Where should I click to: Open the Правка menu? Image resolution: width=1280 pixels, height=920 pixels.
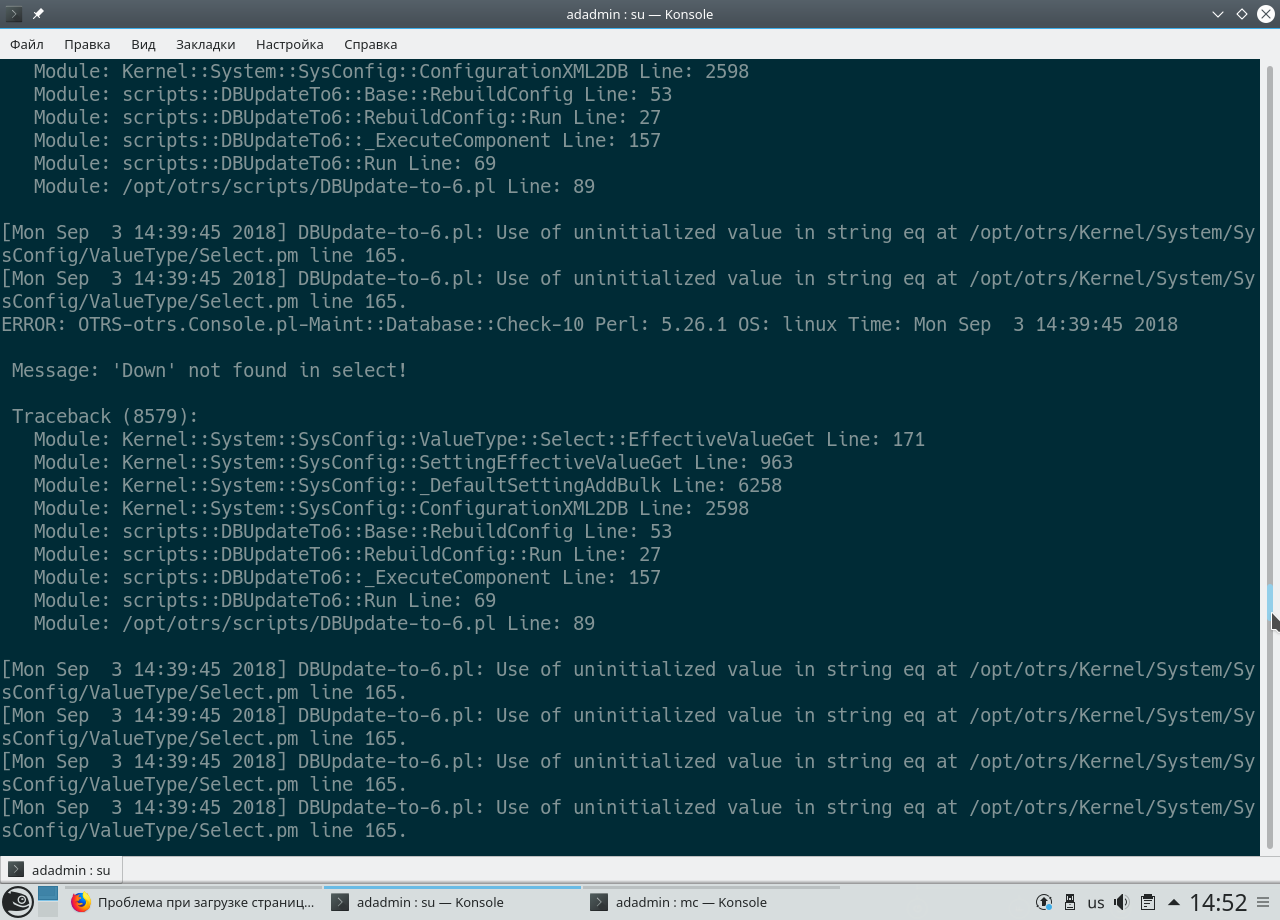point(87,44)
